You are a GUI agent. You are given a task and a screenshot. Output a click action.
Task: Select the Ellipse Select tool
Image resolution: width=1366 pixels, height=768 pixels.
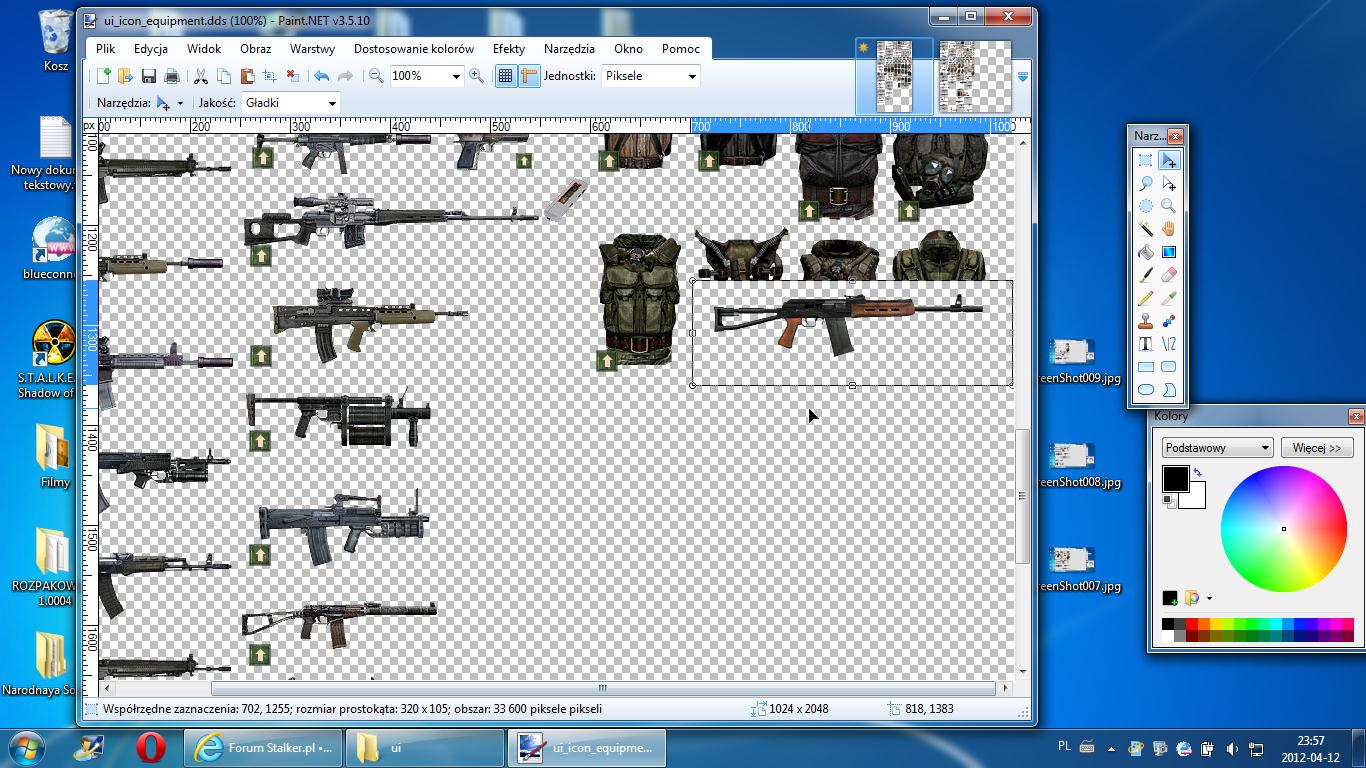[1146, 206]
